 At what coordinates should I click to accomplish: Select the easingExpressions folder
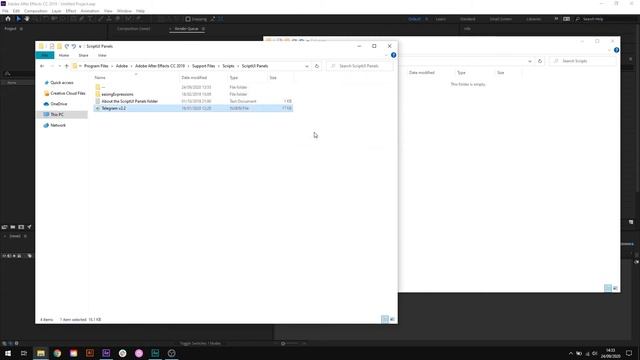[117, 94]
